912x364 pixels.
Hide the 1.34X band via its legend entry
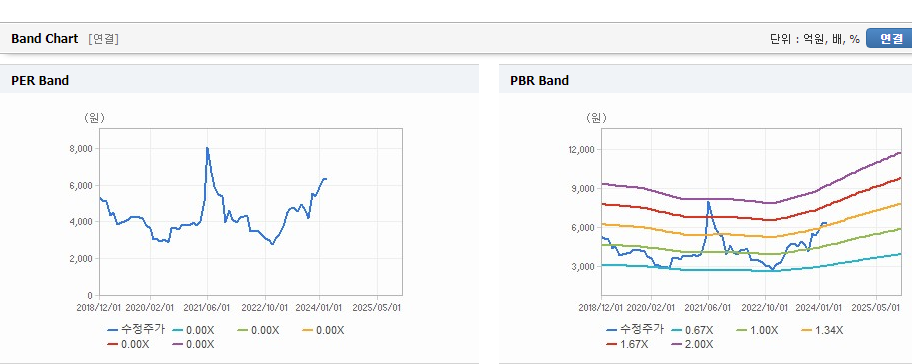click(822, 330)
